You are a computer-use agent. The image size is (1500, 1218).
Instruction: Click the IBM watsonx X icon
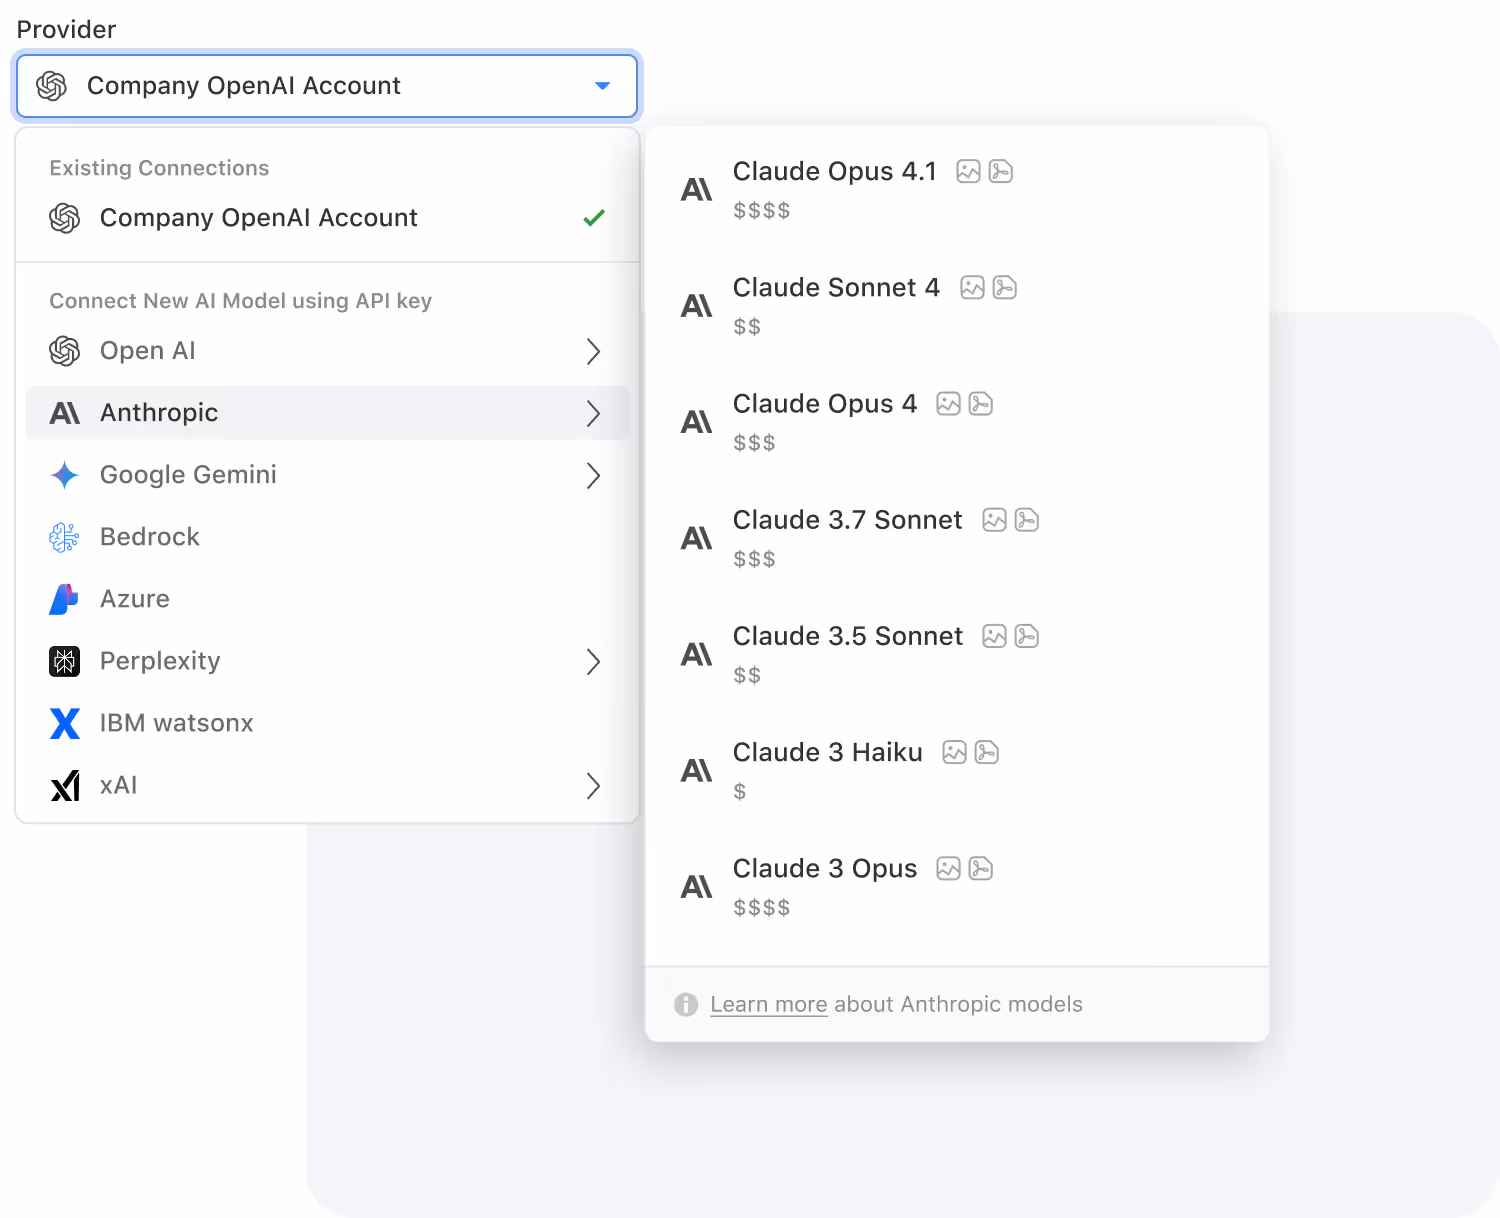click(65, 723)
